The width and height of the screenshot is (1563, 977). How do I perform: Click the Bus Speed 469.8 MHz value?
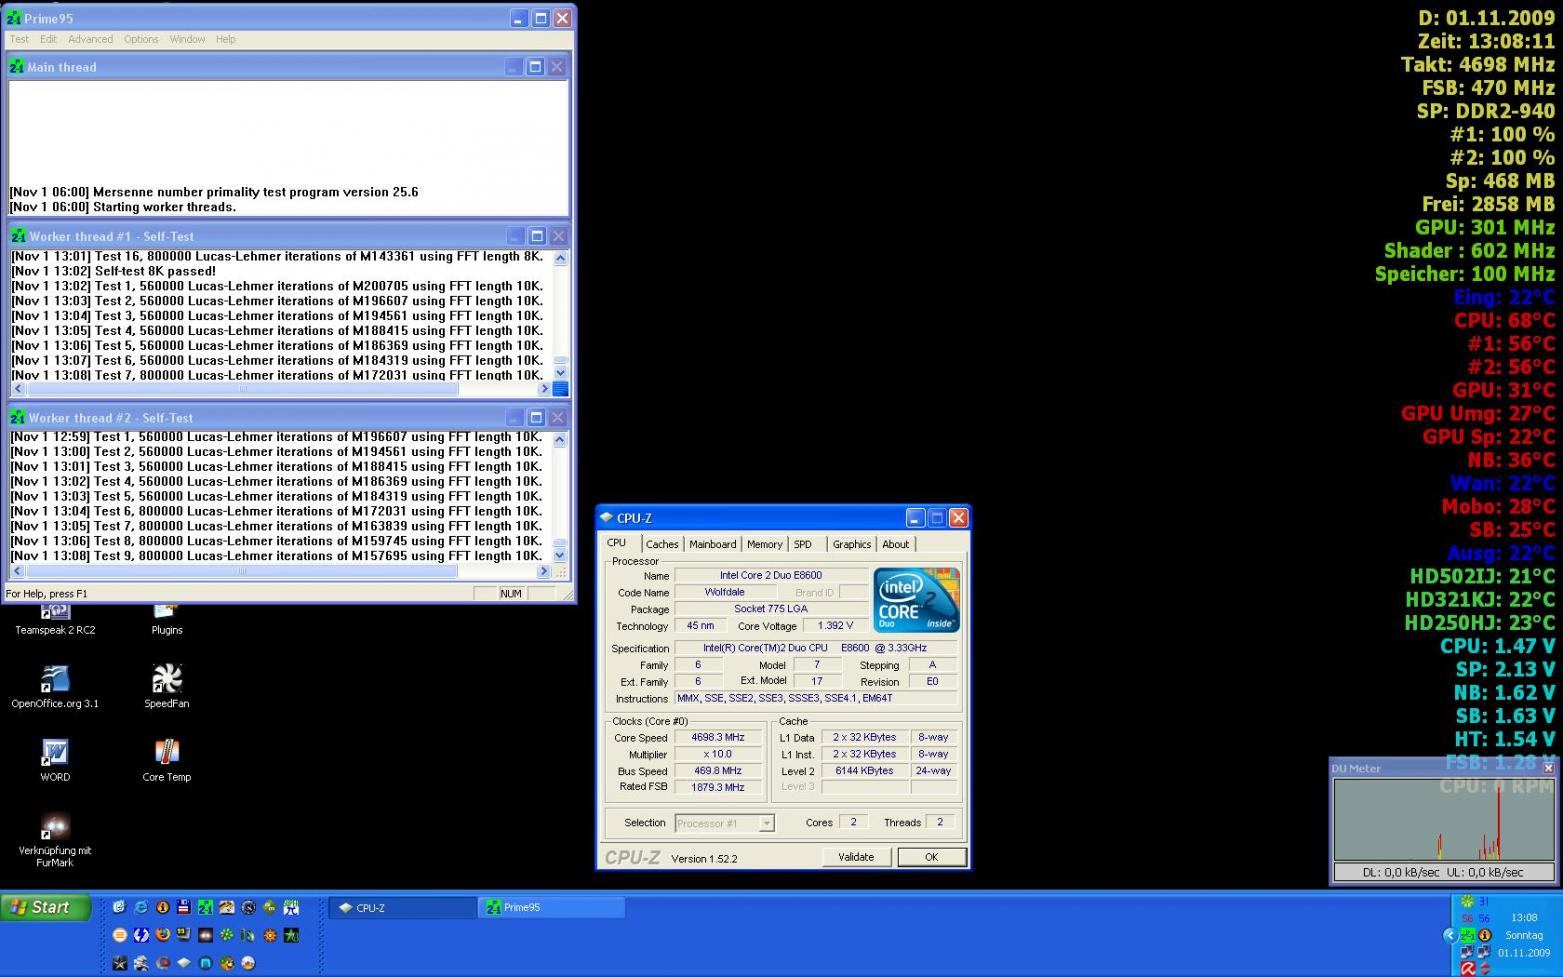point(718,771)
